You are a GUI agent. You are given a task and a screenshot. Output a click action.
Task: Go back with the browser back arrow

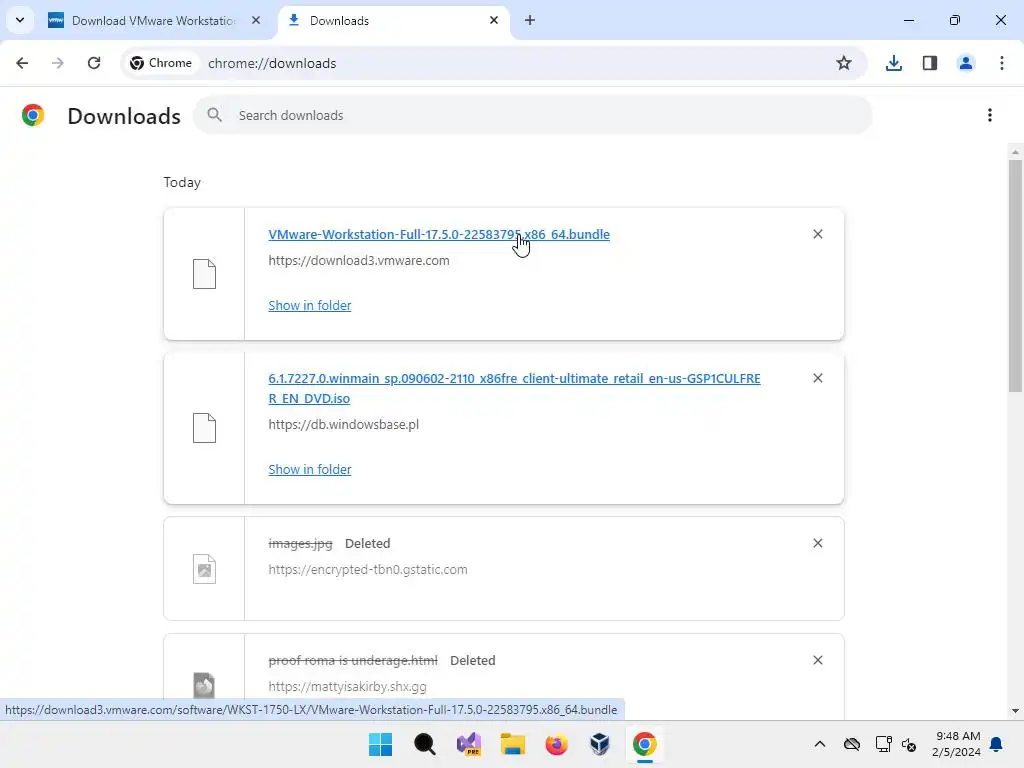pos(22,63)
